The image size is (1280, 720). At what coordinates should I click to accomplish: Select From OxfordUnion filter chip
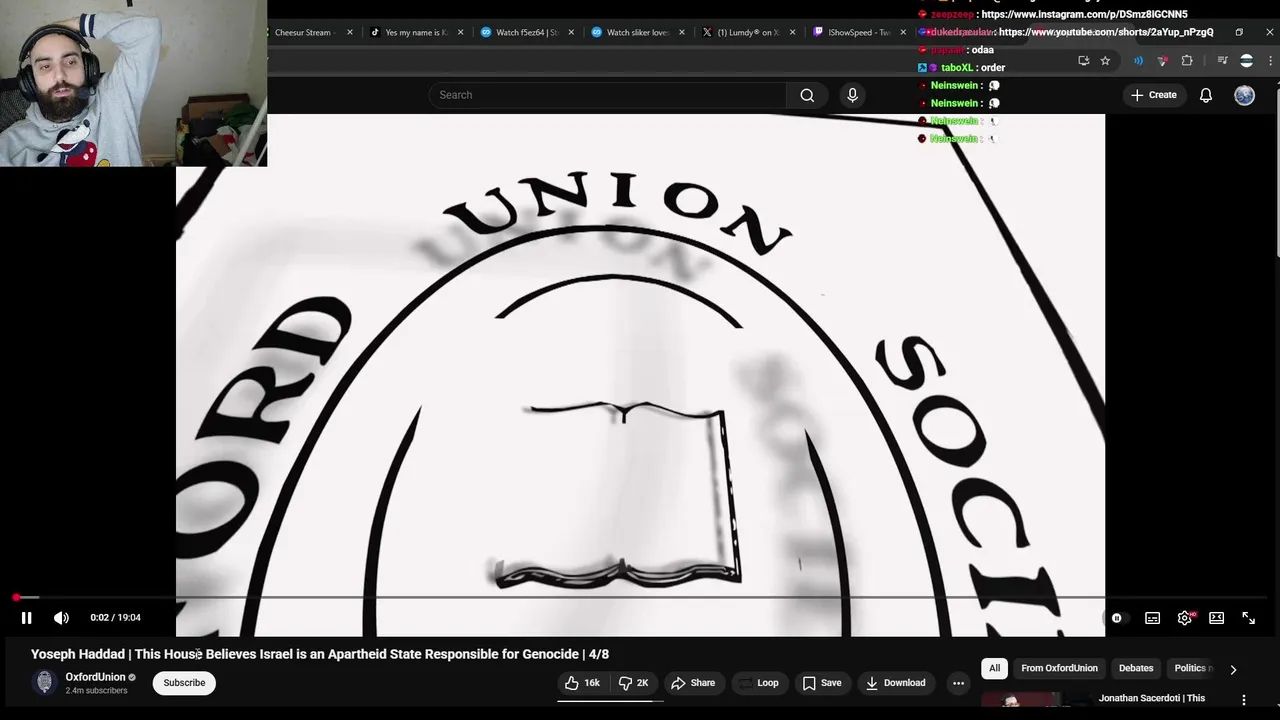coord(1059,668)
